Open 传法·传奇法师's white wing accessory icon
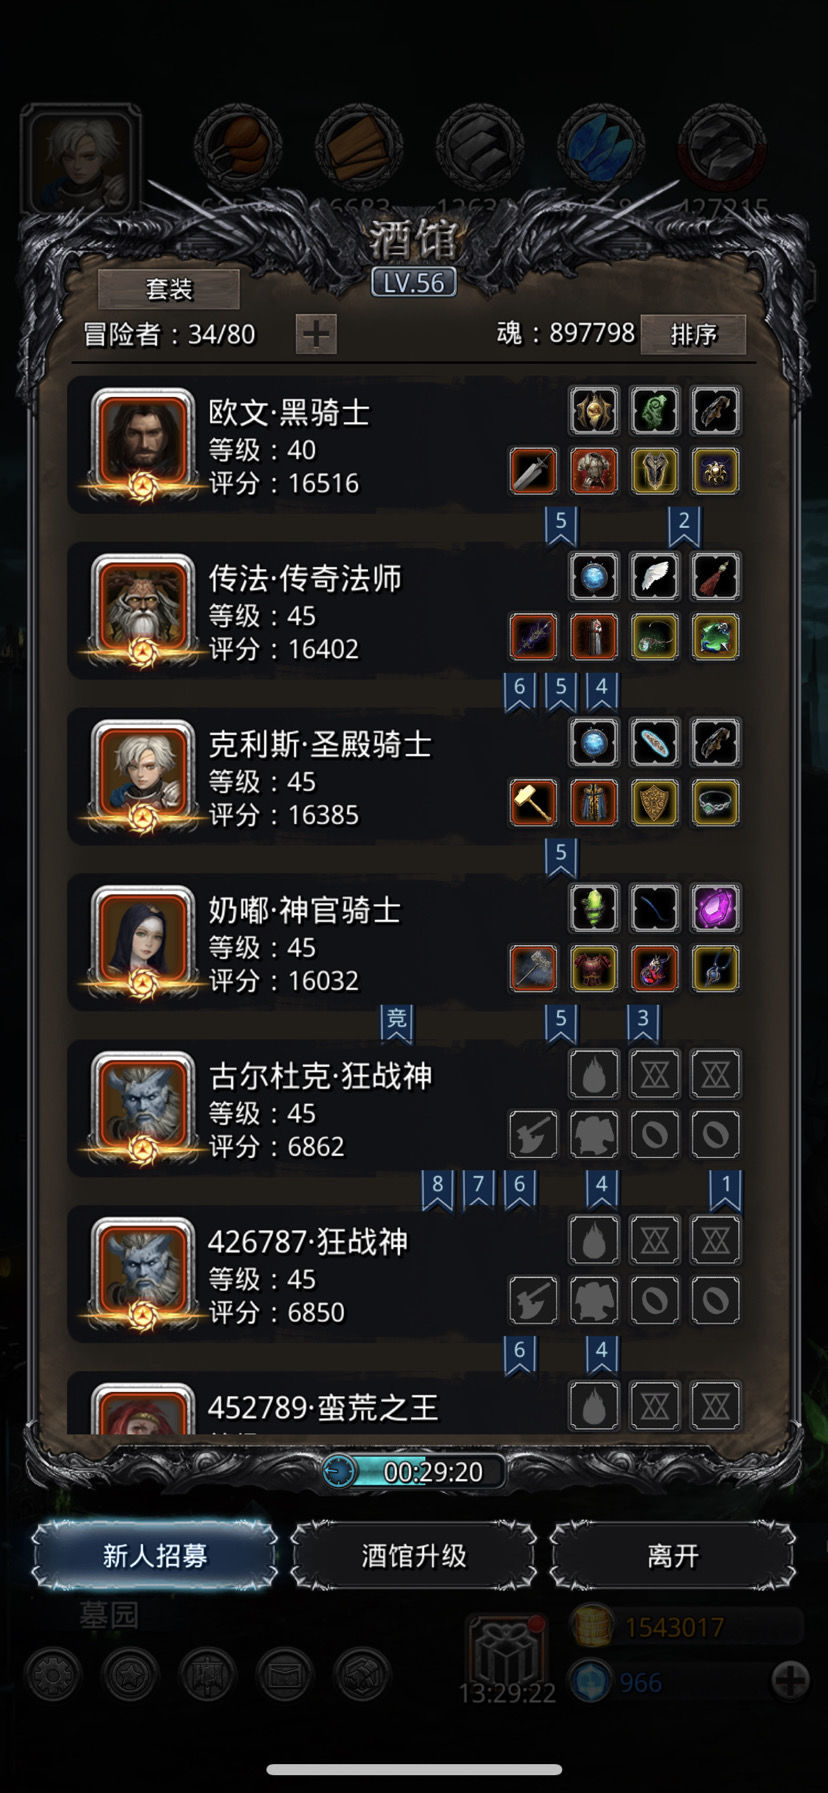This screenshot has height=1793, width=828. point(654,576)
